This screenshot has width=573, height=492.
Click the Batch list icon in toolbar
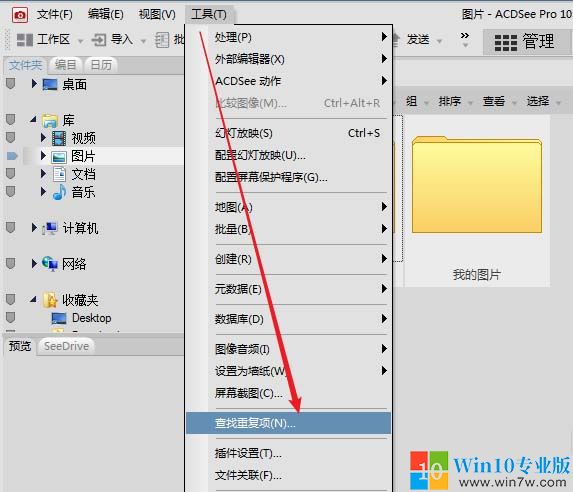tap(162, 39)
